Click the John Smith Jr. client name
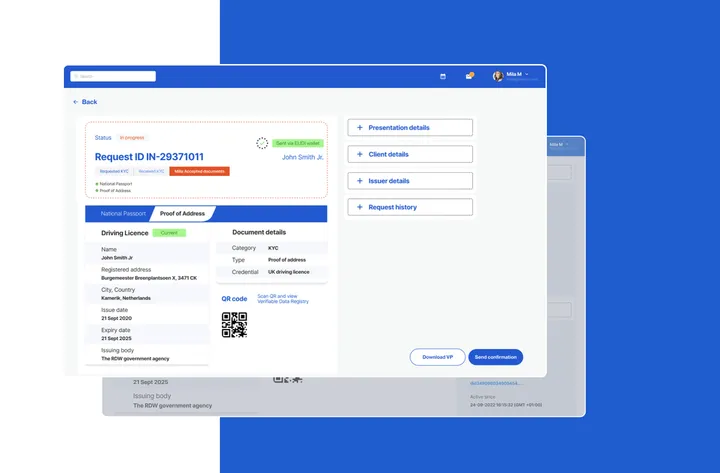This screenshot has width=720, height=473. tap(303, 157)
